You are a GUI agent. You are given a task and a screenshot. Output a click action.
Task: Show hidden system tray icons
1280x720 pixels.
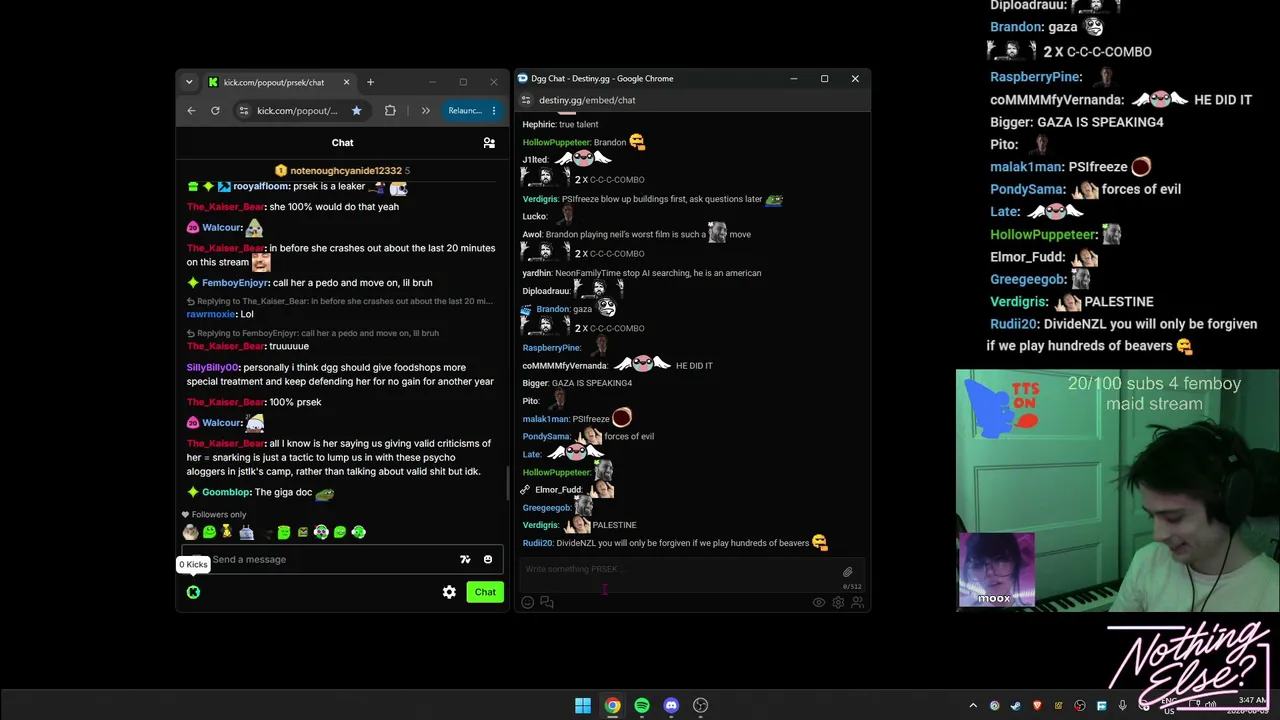point(973,706)
